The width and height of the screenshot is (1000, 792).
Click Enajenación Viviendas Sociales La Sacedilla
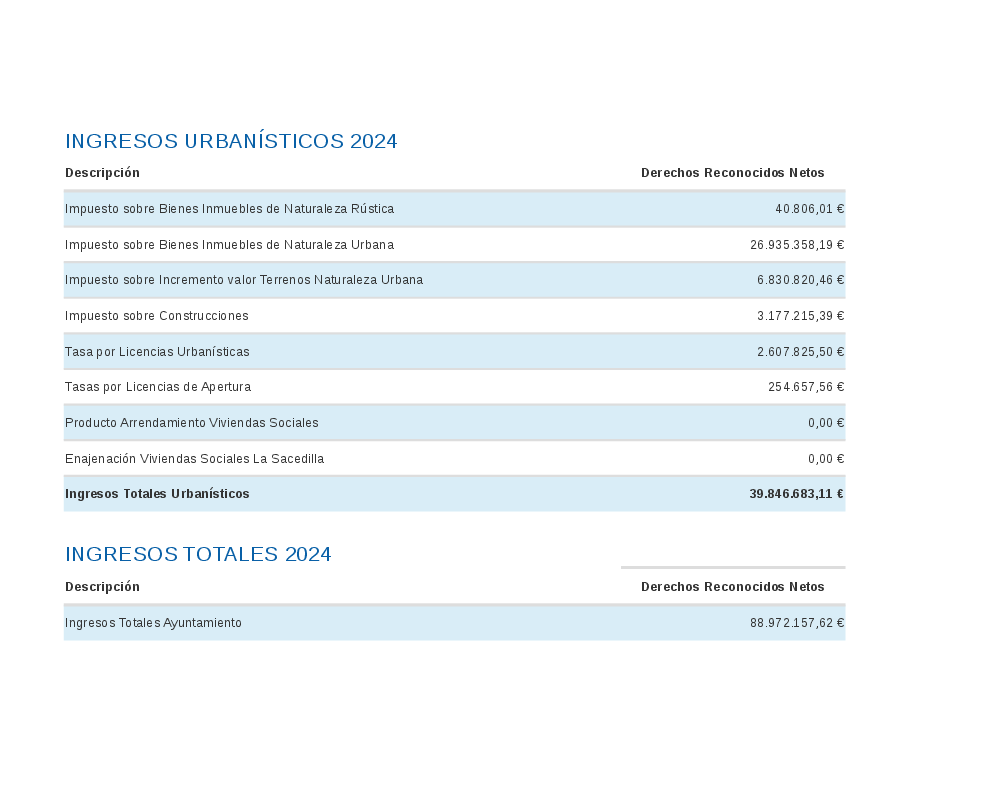point(194,459)
